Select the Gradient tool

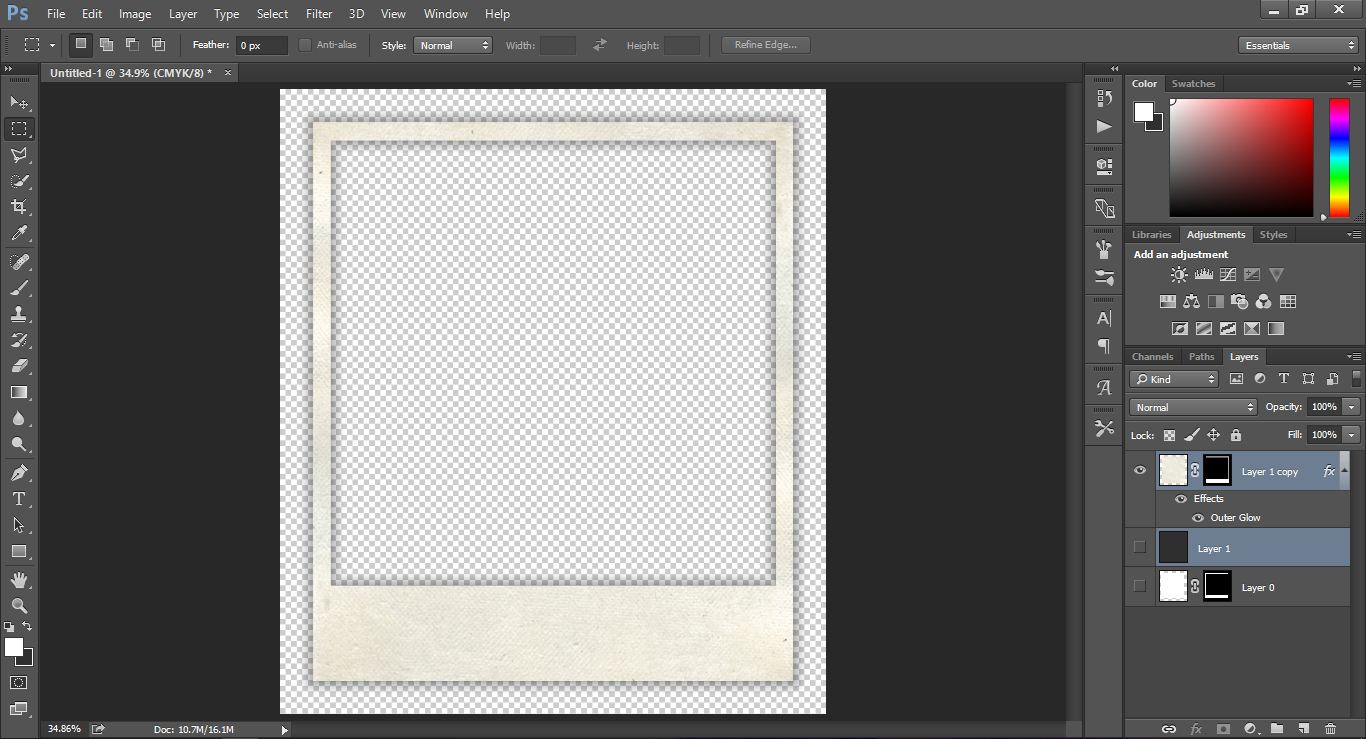19,392
